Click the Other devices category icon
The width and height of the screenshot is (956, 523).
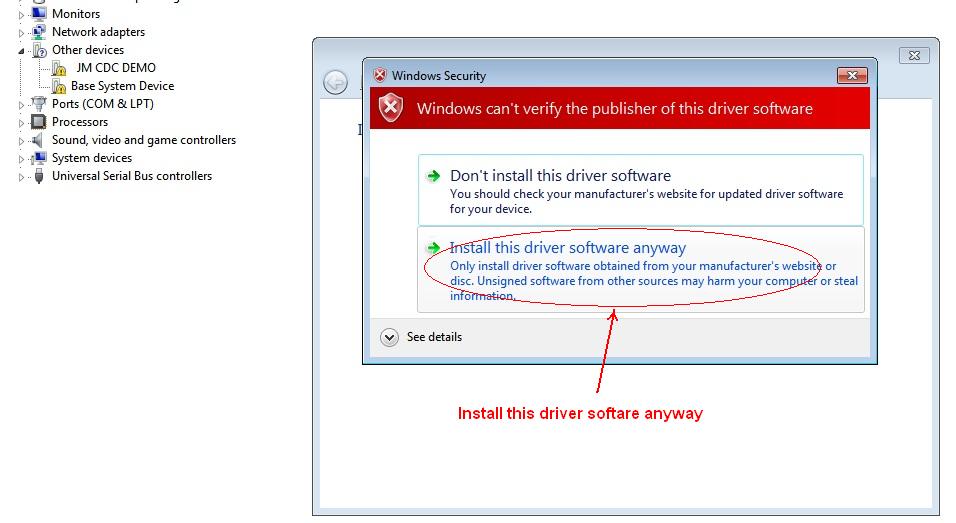click(39, 50)
